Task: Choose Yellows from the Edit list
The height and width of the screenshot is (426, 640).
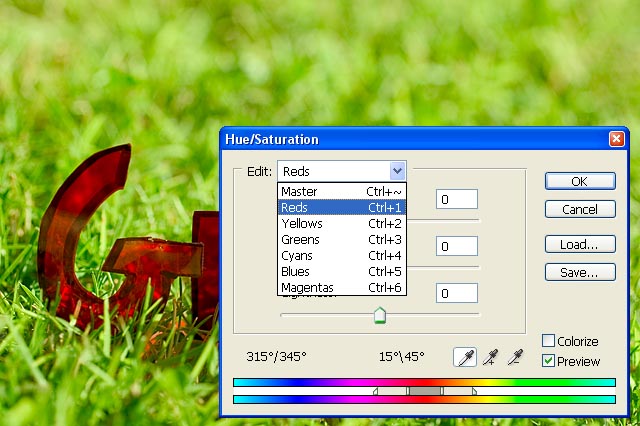Action: (x=342, y=223)
